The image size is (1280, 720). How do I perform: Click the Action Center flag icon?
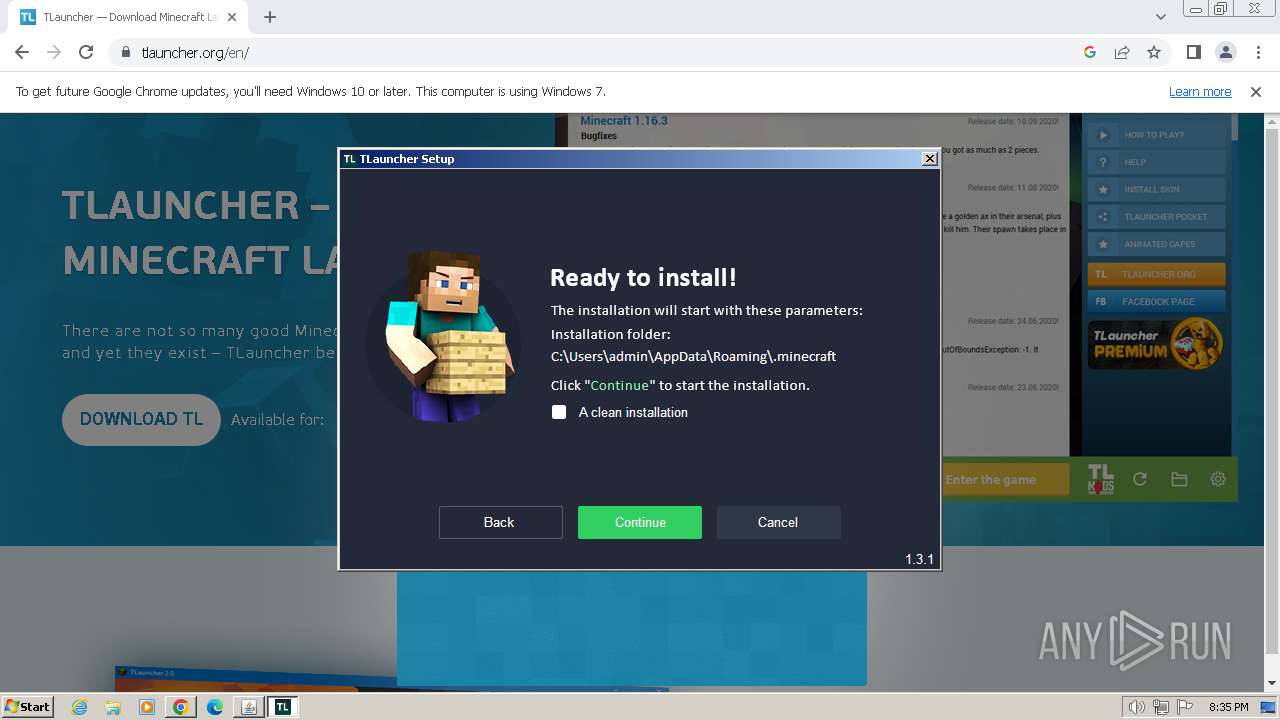(x=1184, y=707)
